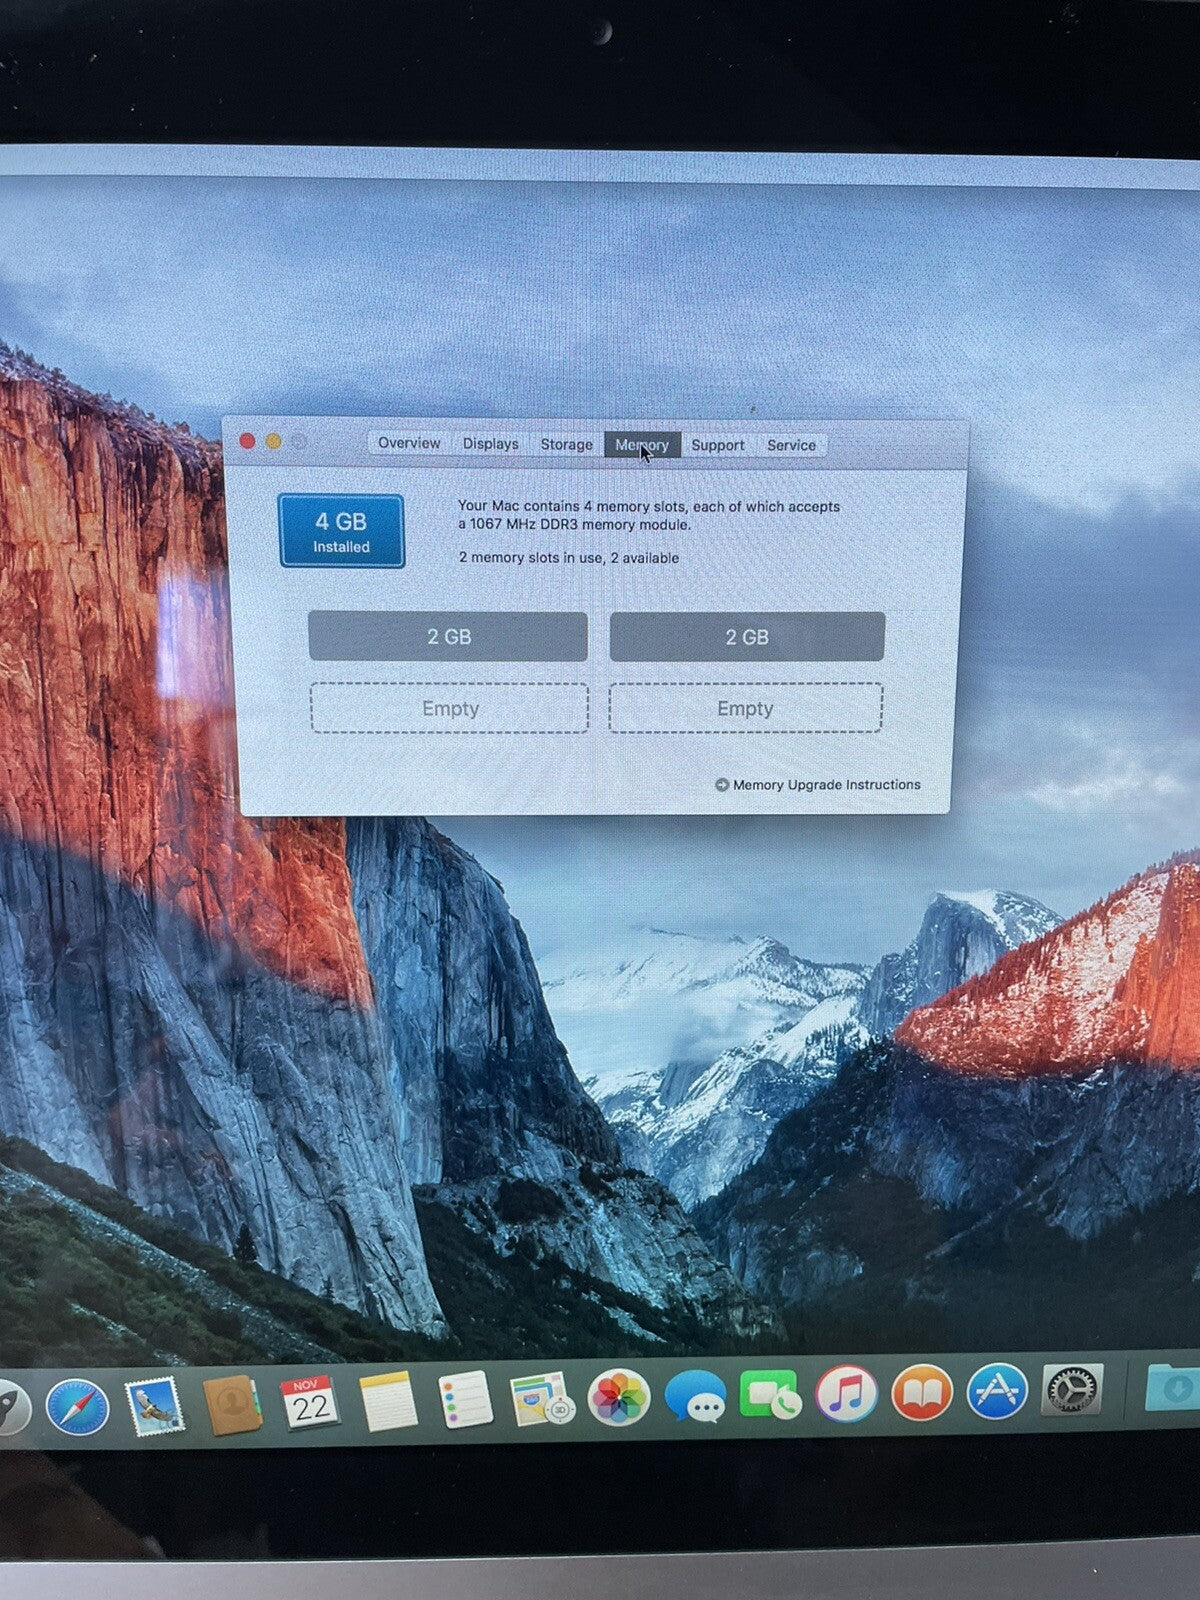Click '2 memory slots in use, 2 available' text
This screenshot has width=1200, height=1600.
pyautogui.click(x=569, y=558)
